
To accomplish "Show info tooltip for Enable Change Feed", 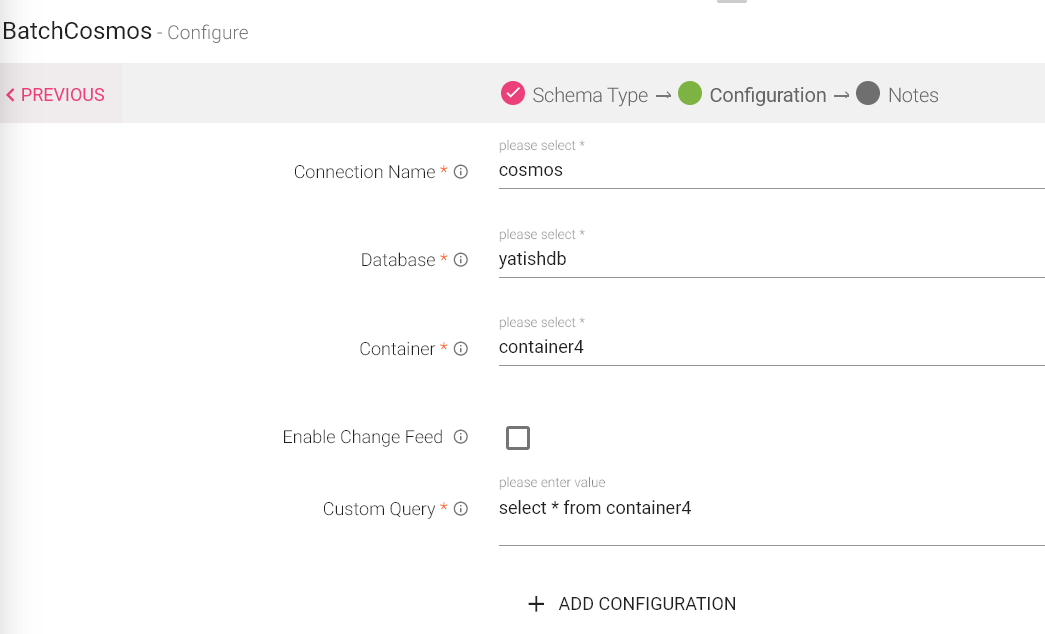I will pos(461,437).
